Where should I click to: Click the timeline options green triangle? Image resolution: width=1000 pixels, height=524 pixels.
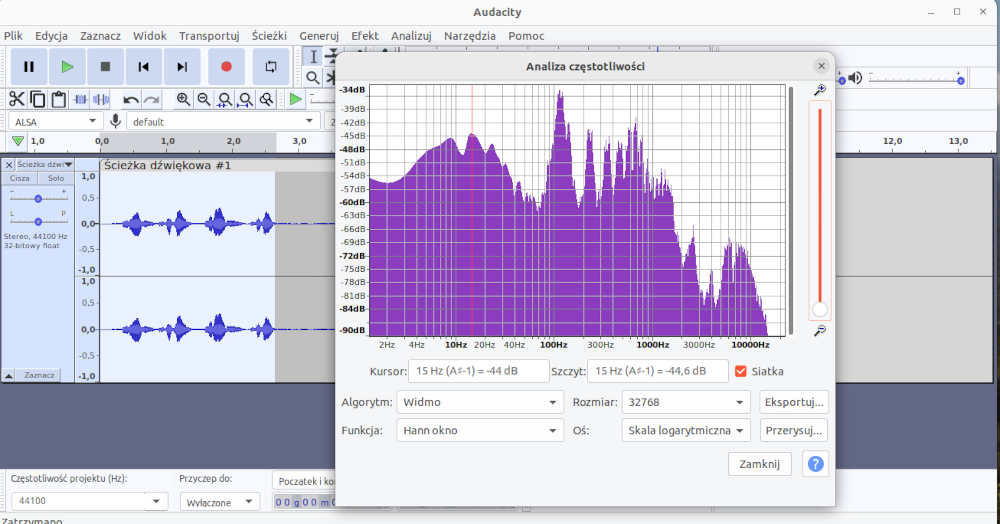point(18,141)
